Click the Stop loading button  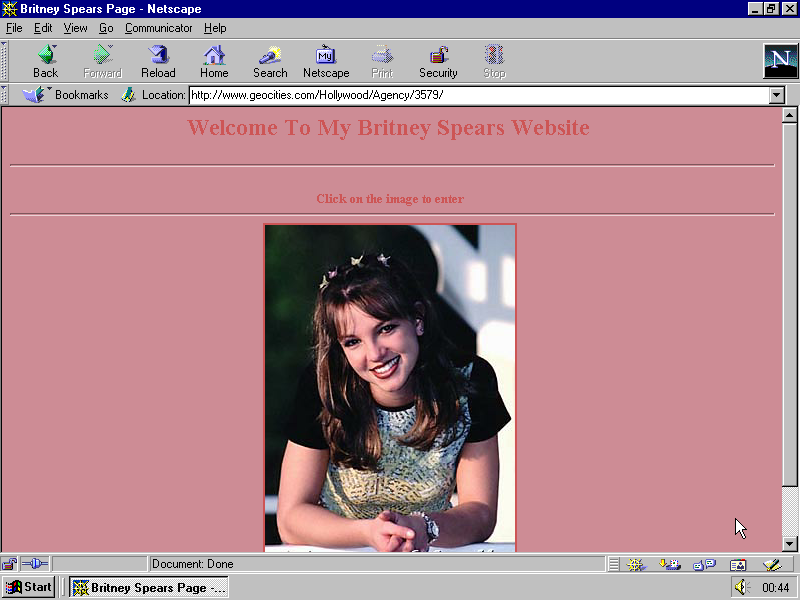point(494,61)
